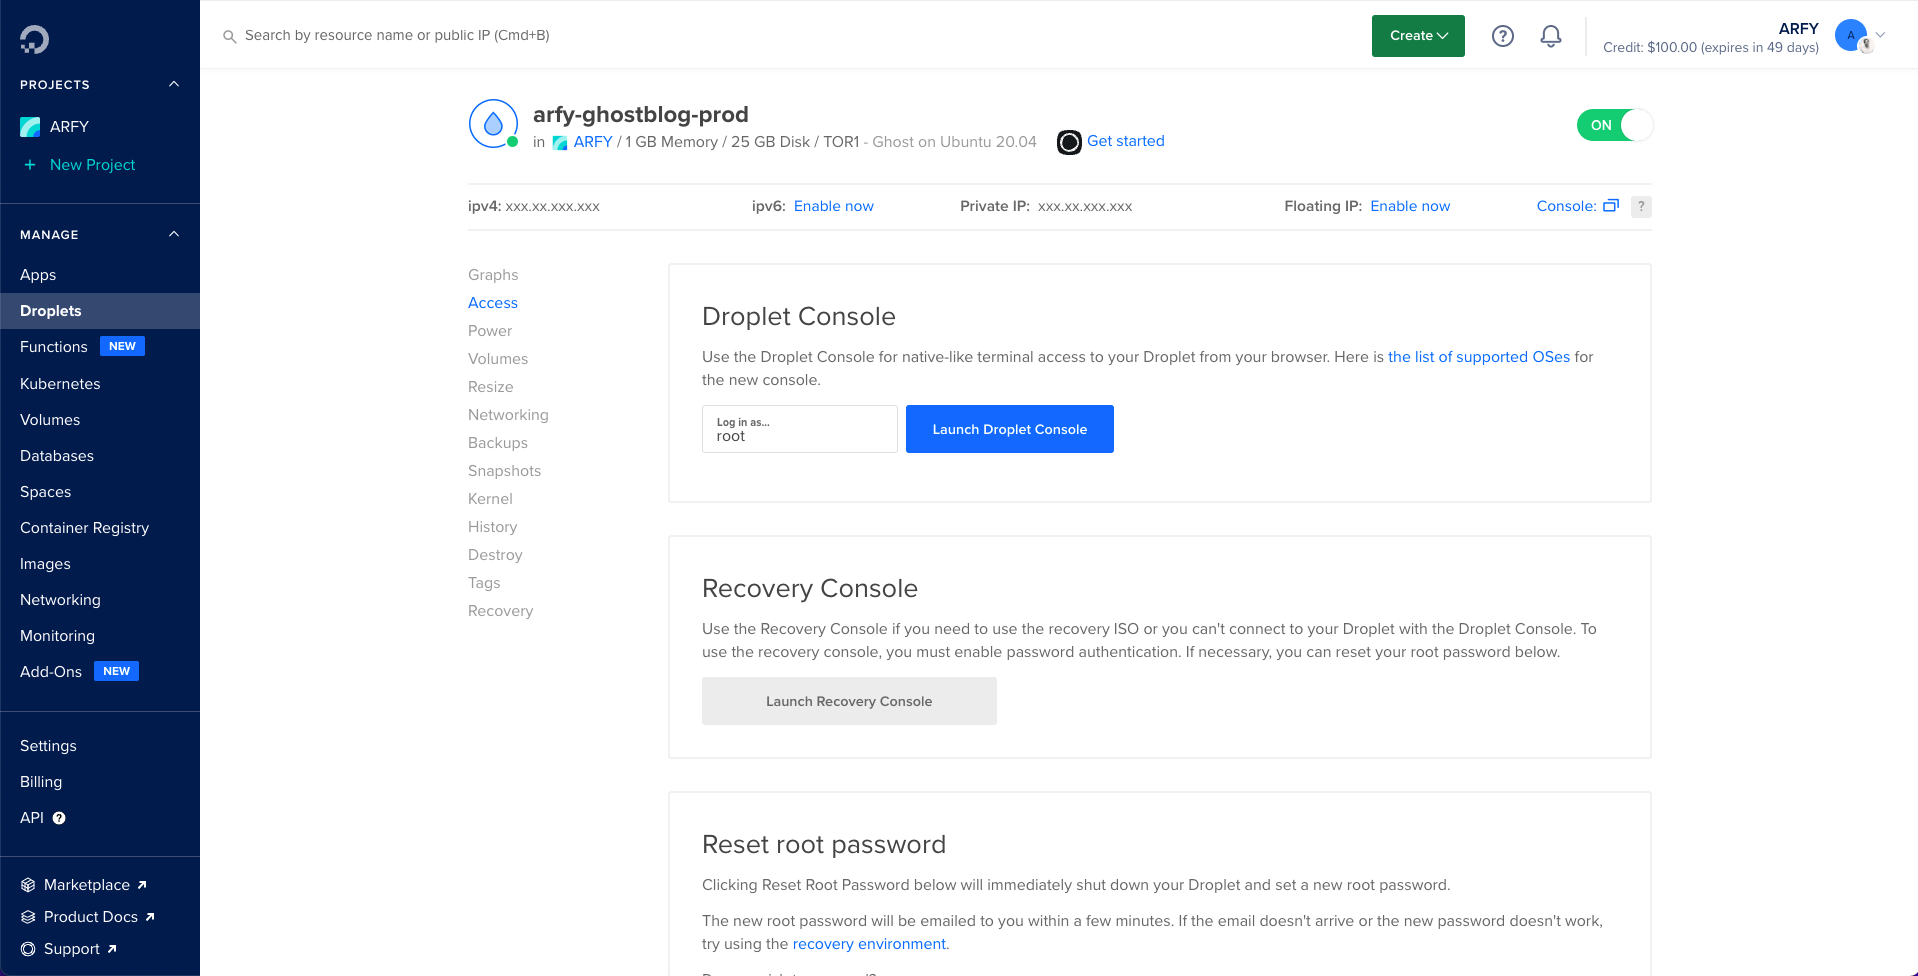Click the Product Docs stack icon
This screenshot has width=1918, height=976.
point(28,917)
